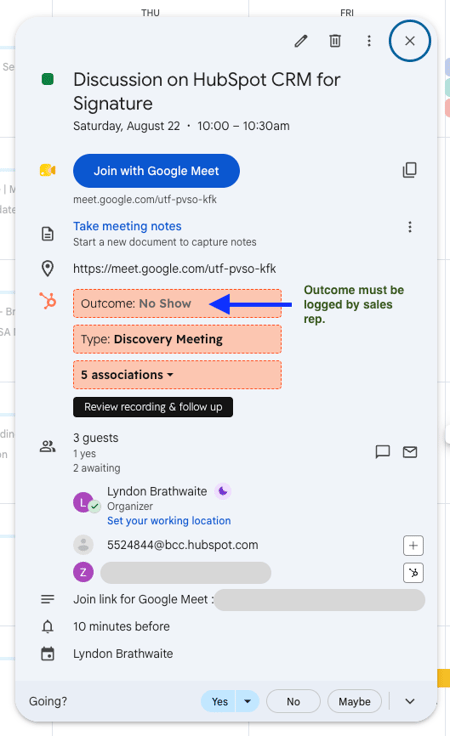
Task: Expand RSVP section with chevron
Action: [410, 702]
